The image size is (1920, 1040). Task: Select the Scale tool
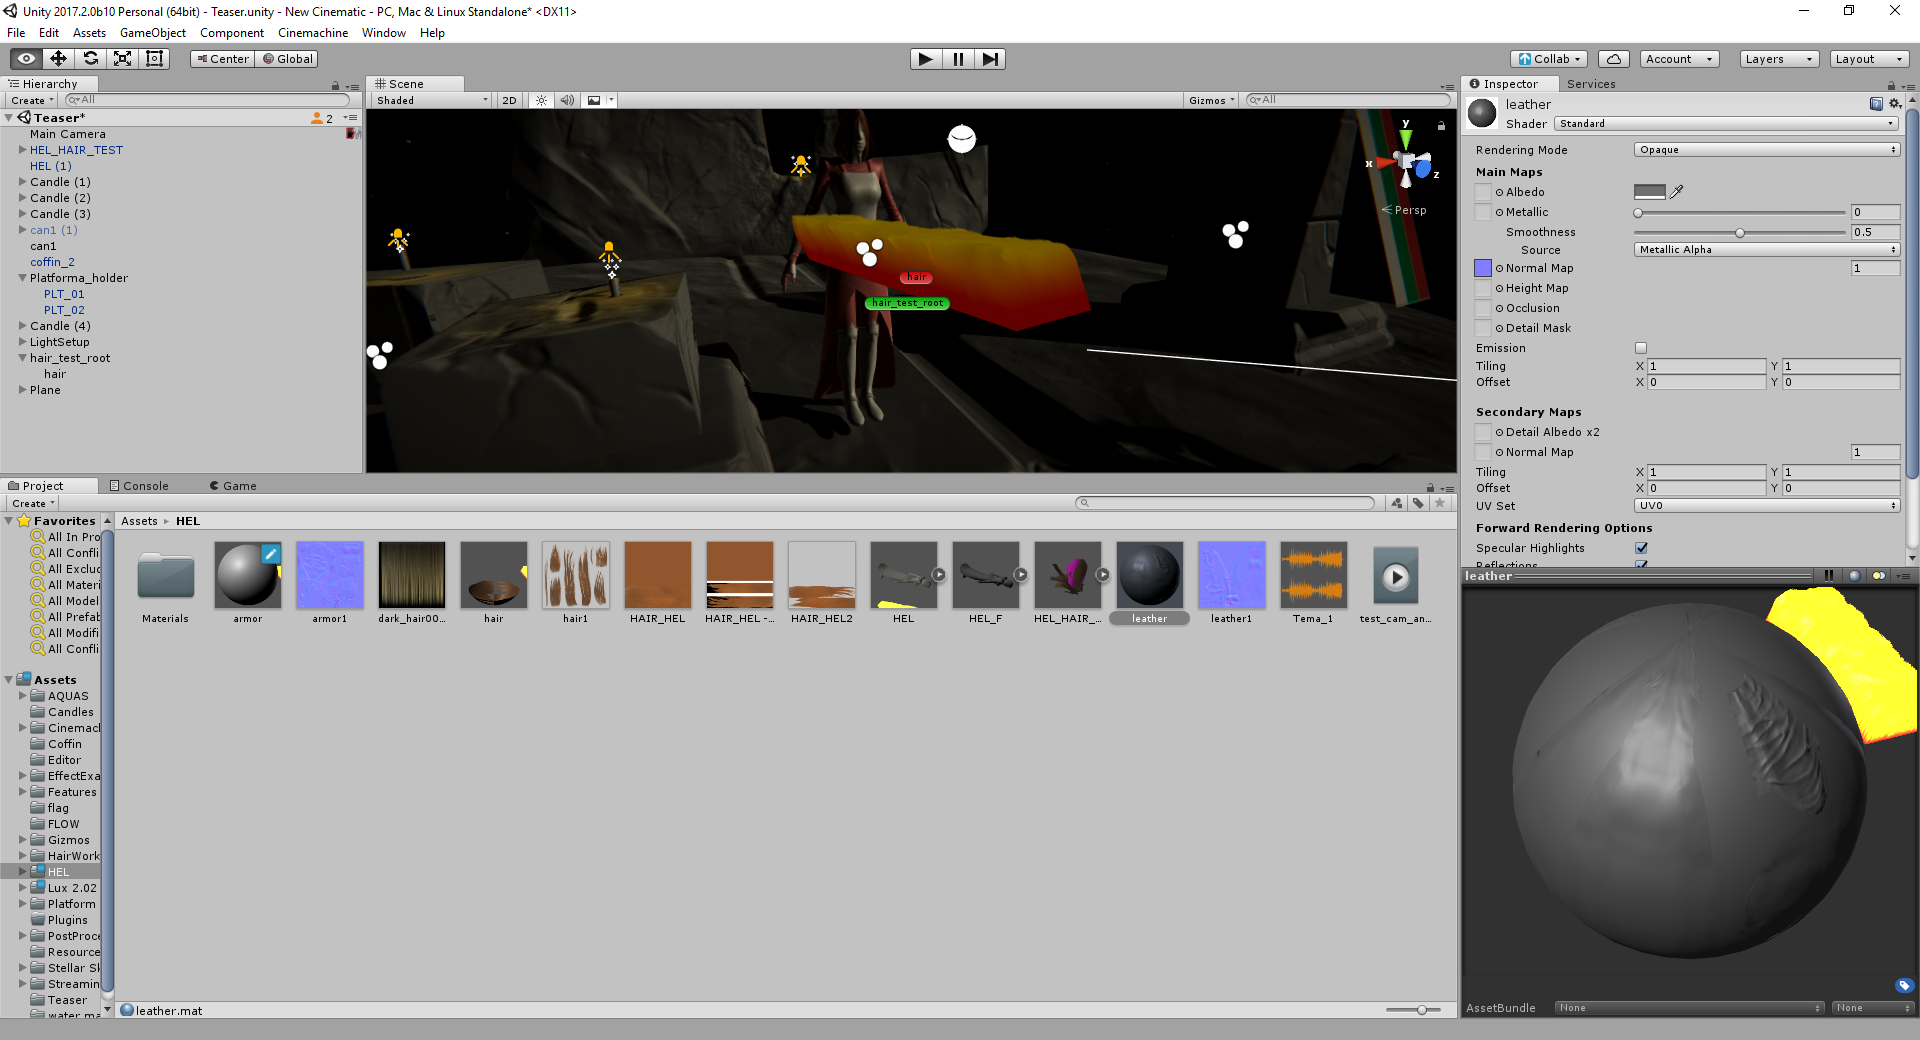[122, 59]
